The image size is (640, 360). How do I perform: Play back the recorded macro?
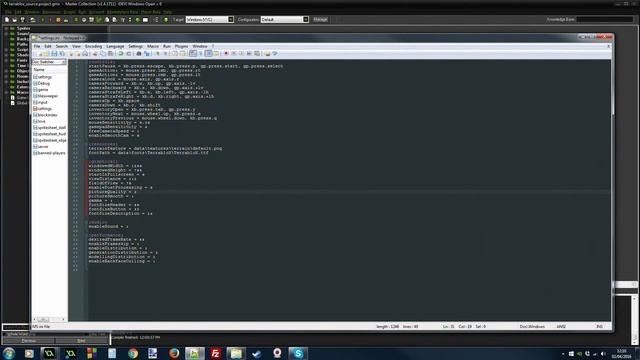[x=241, y=53]
